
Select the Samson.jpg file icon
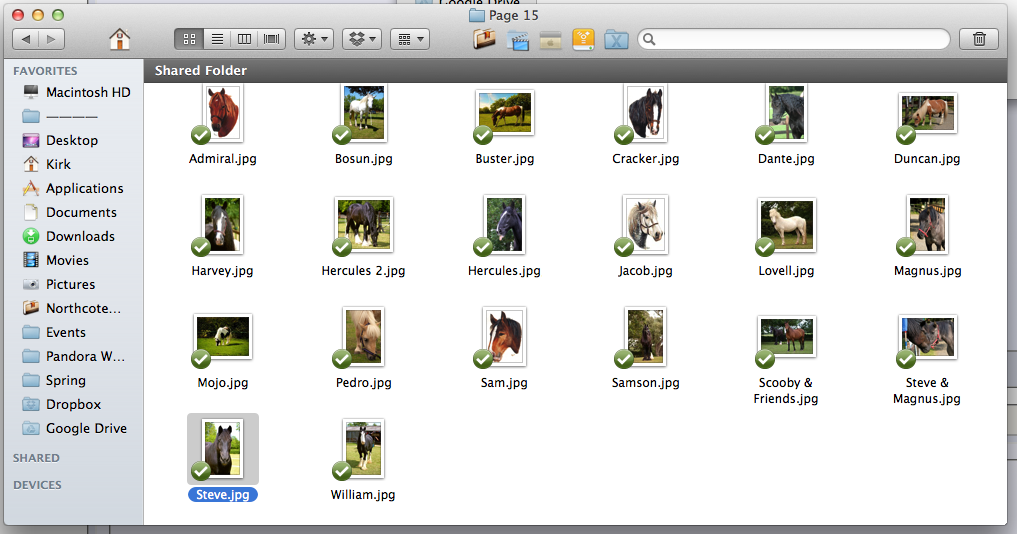pyautogui.click(x=645, y=337)
